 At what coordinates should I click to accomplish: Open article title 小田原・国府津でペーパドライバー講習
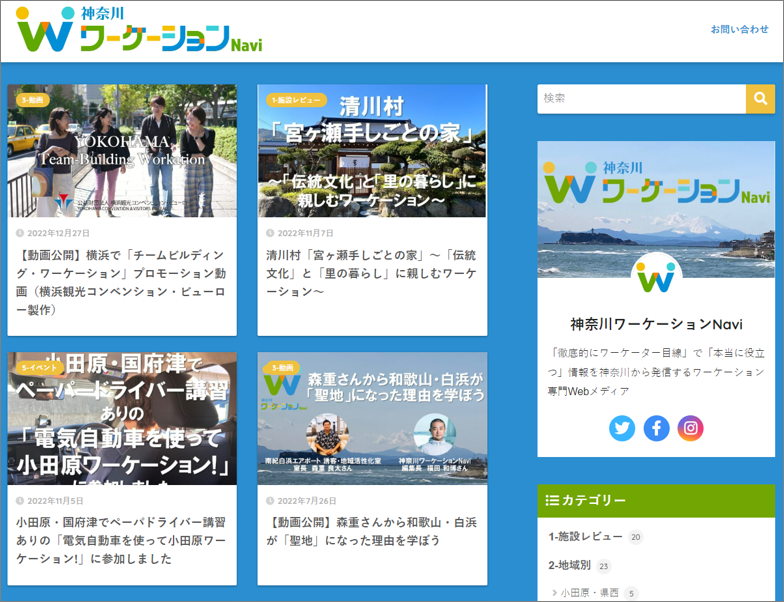point(121,540)
